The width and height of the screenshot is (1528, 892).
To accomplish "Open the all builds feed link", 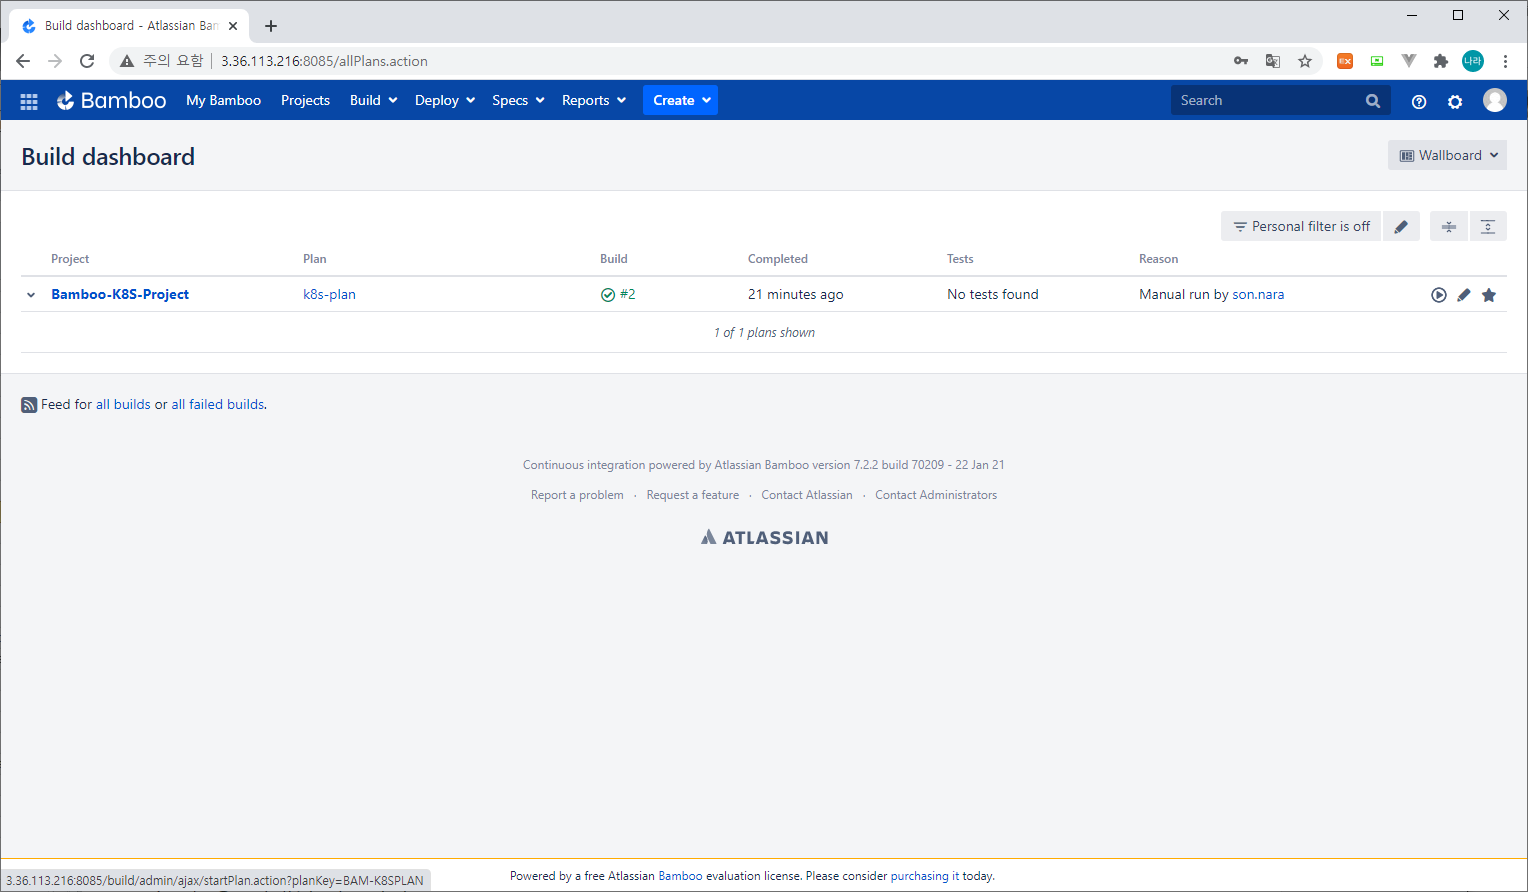I will [123, 405].
